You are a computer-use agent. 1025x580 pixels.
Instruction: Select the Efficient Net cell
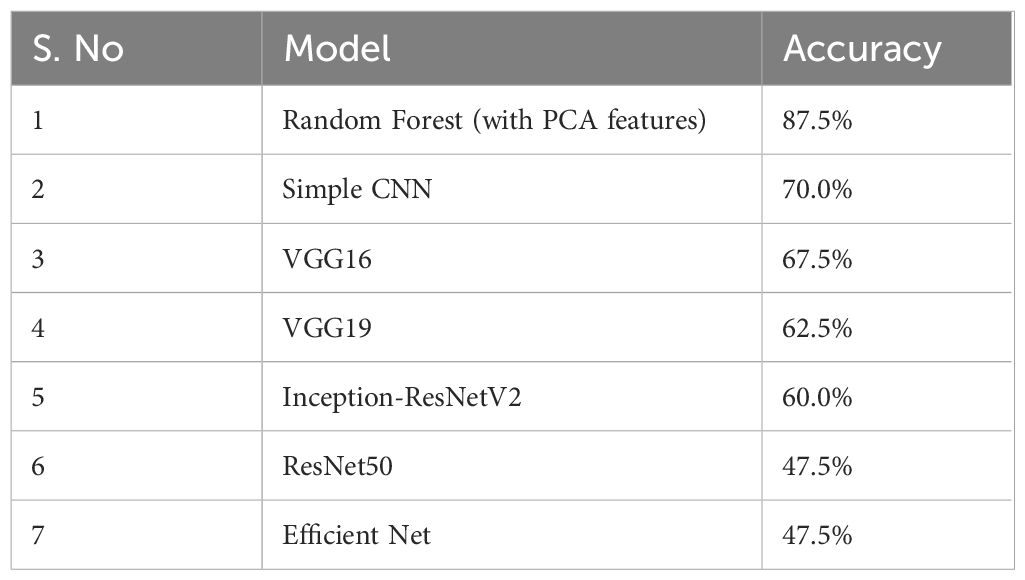pyautogui.click(x=357, y=535)
